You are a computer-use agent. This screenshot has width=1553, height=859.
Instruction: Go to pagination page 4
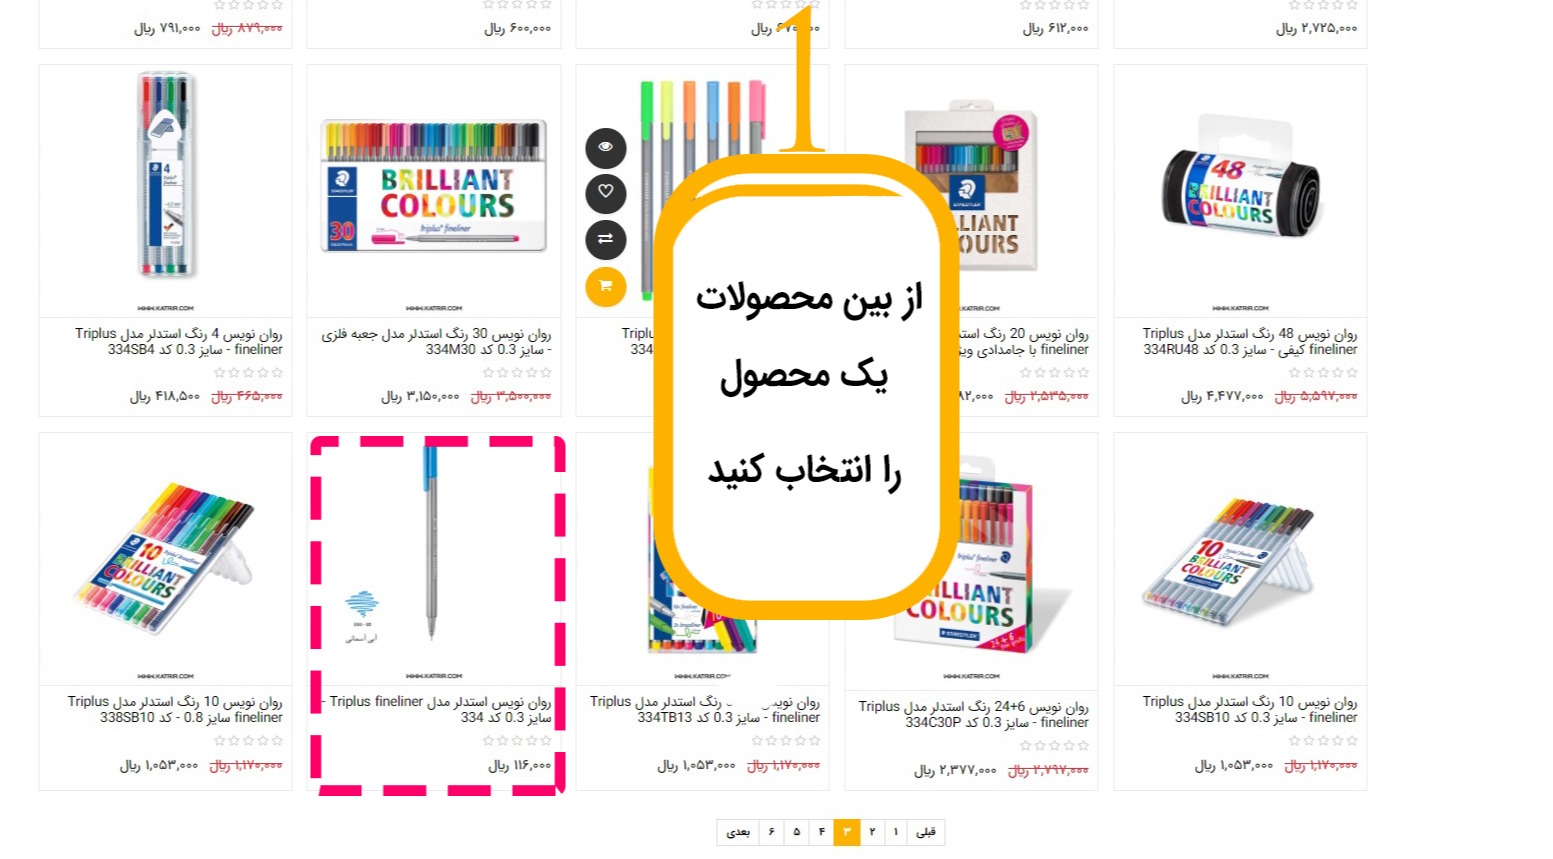coord(822,832)
